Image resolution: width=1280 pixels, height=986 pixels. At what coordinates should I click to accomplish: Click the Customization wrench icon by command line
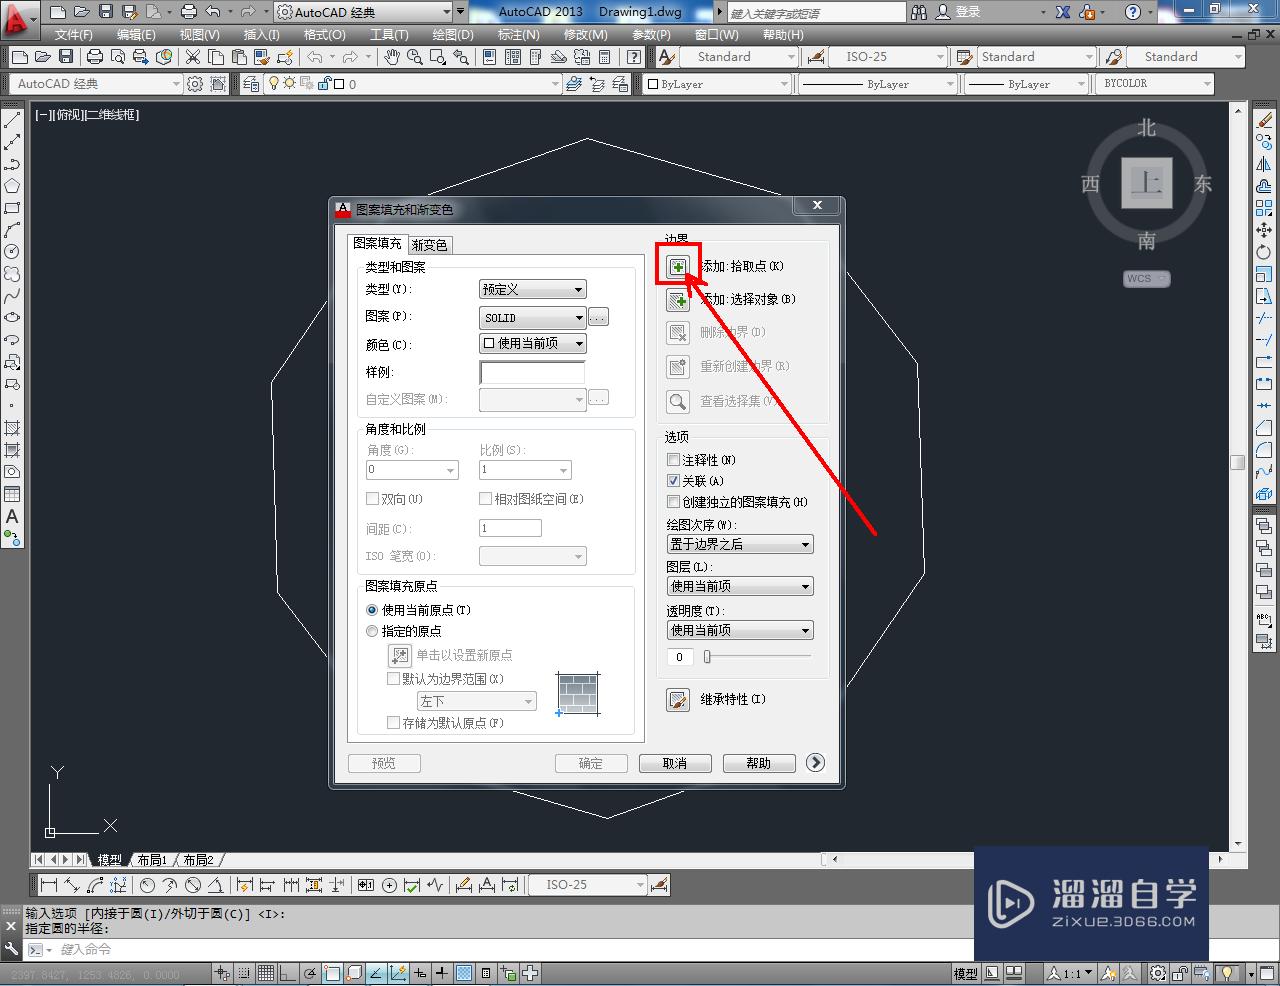(x=12, y=949)
